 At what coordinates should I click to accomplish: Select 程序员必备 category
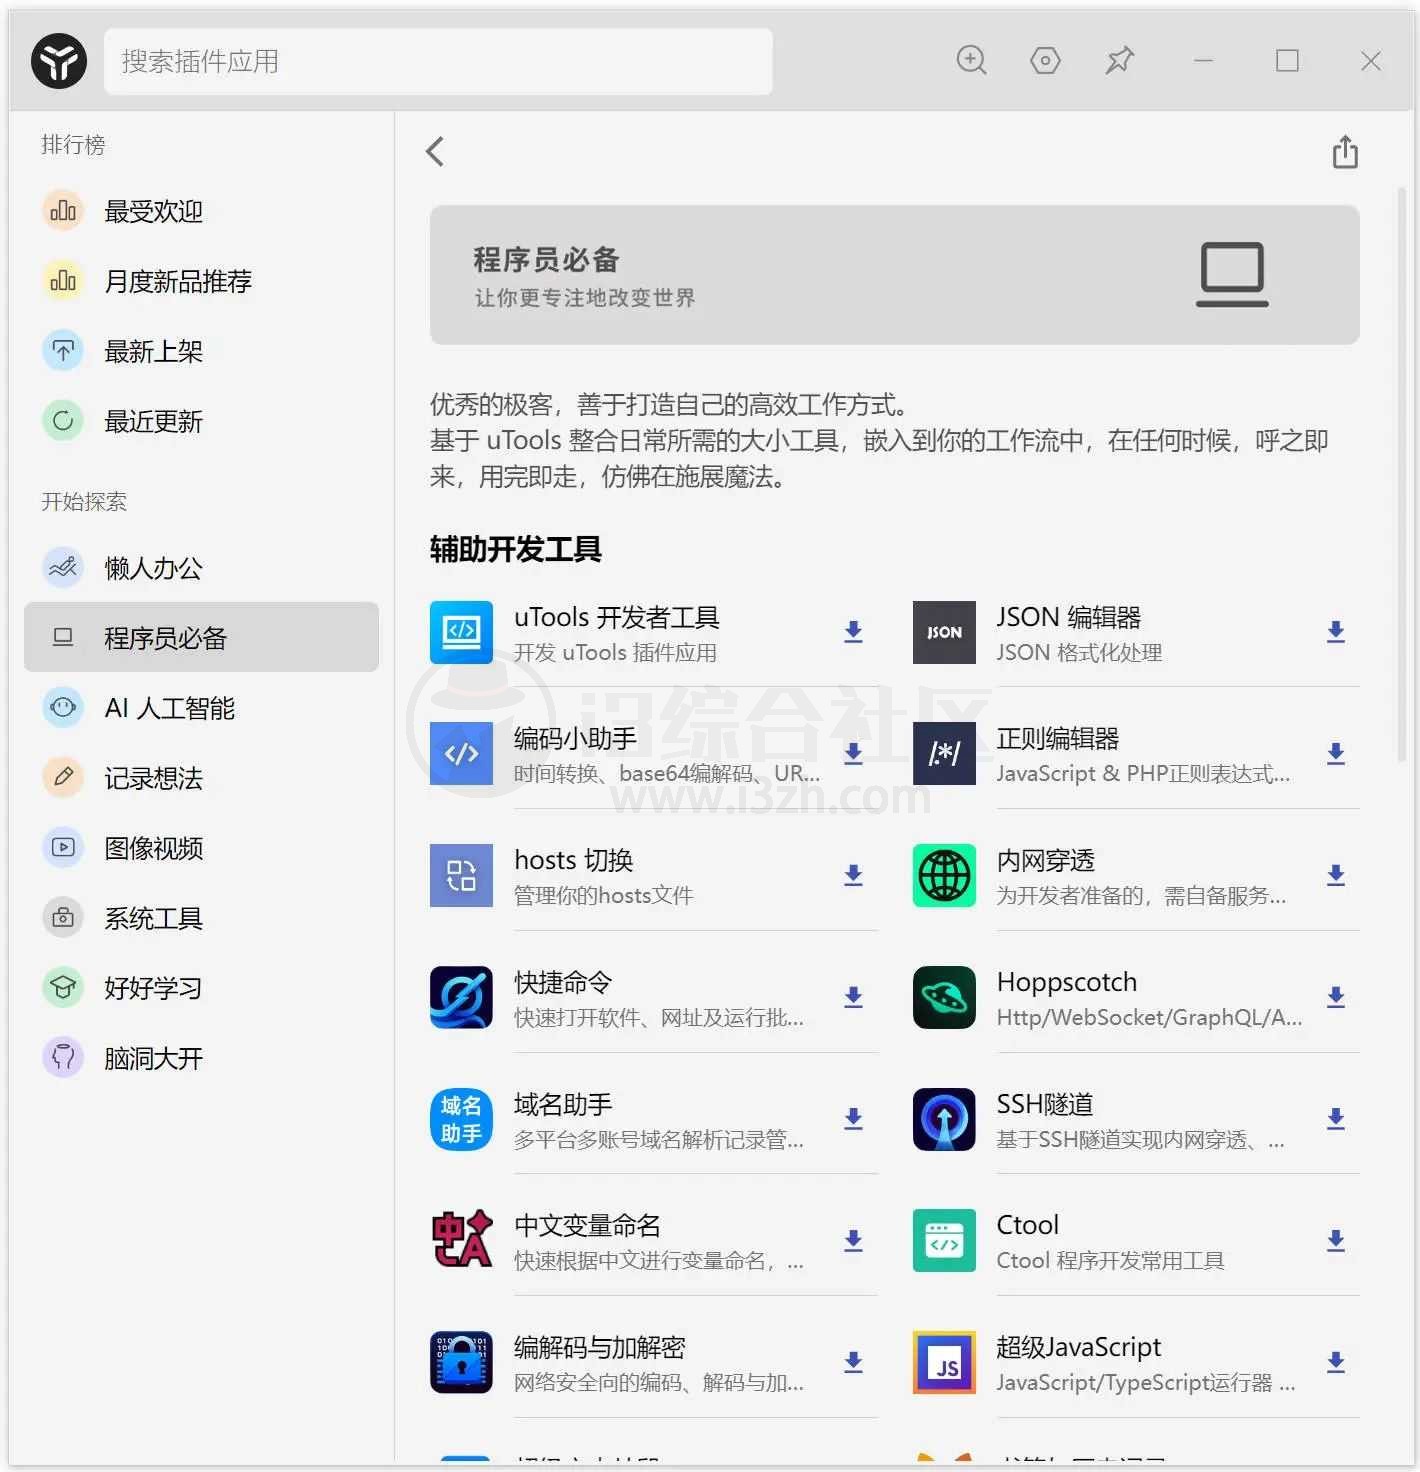(201, 637)
